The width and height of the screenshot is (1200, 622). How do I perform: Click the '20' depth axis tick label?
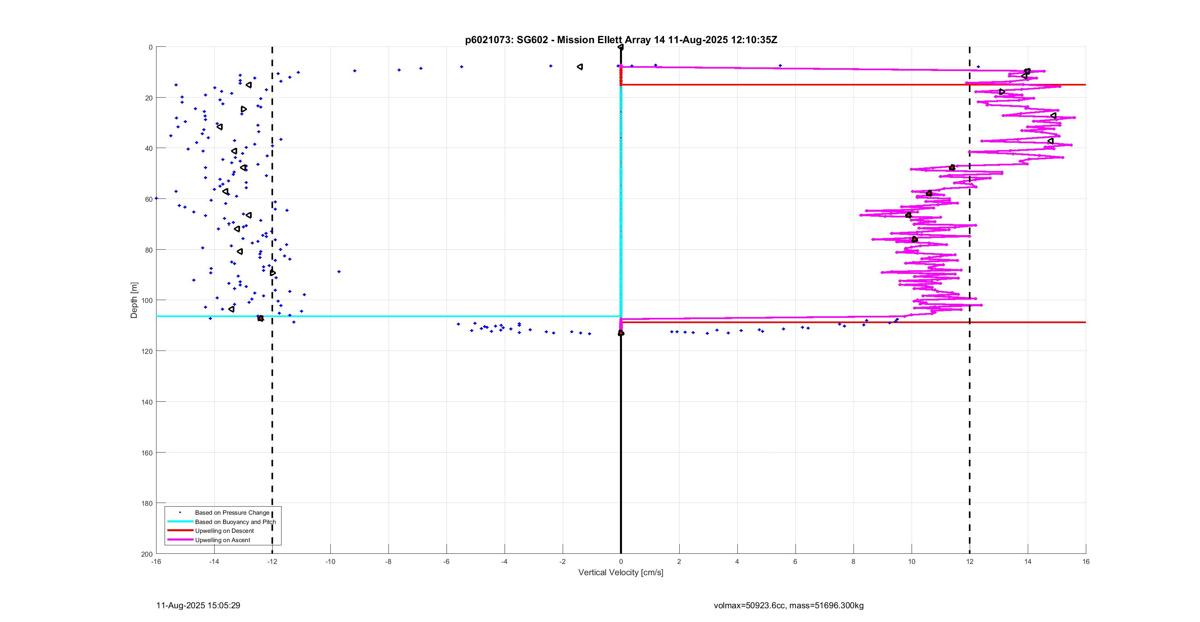148,98
